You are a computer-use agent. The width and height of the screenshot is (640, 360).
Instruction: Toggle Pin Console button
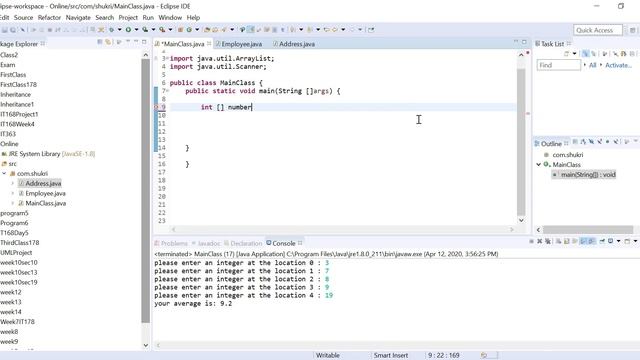tap(602, 241)
